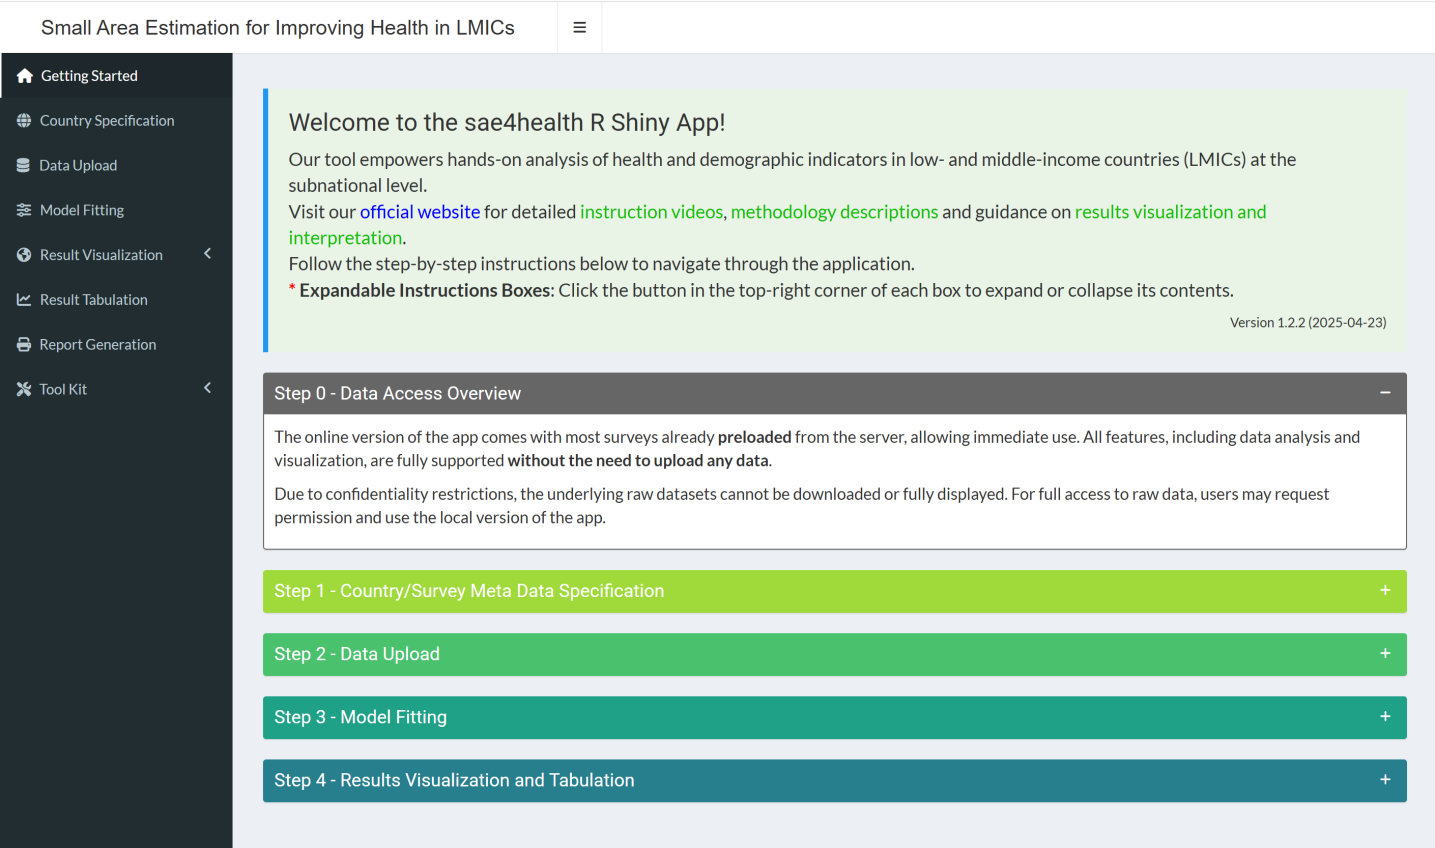Image resolution: width=1435 pixels, height=848 pixels.
Task: Click the home icon beside Getting Started
Action: 25,76
